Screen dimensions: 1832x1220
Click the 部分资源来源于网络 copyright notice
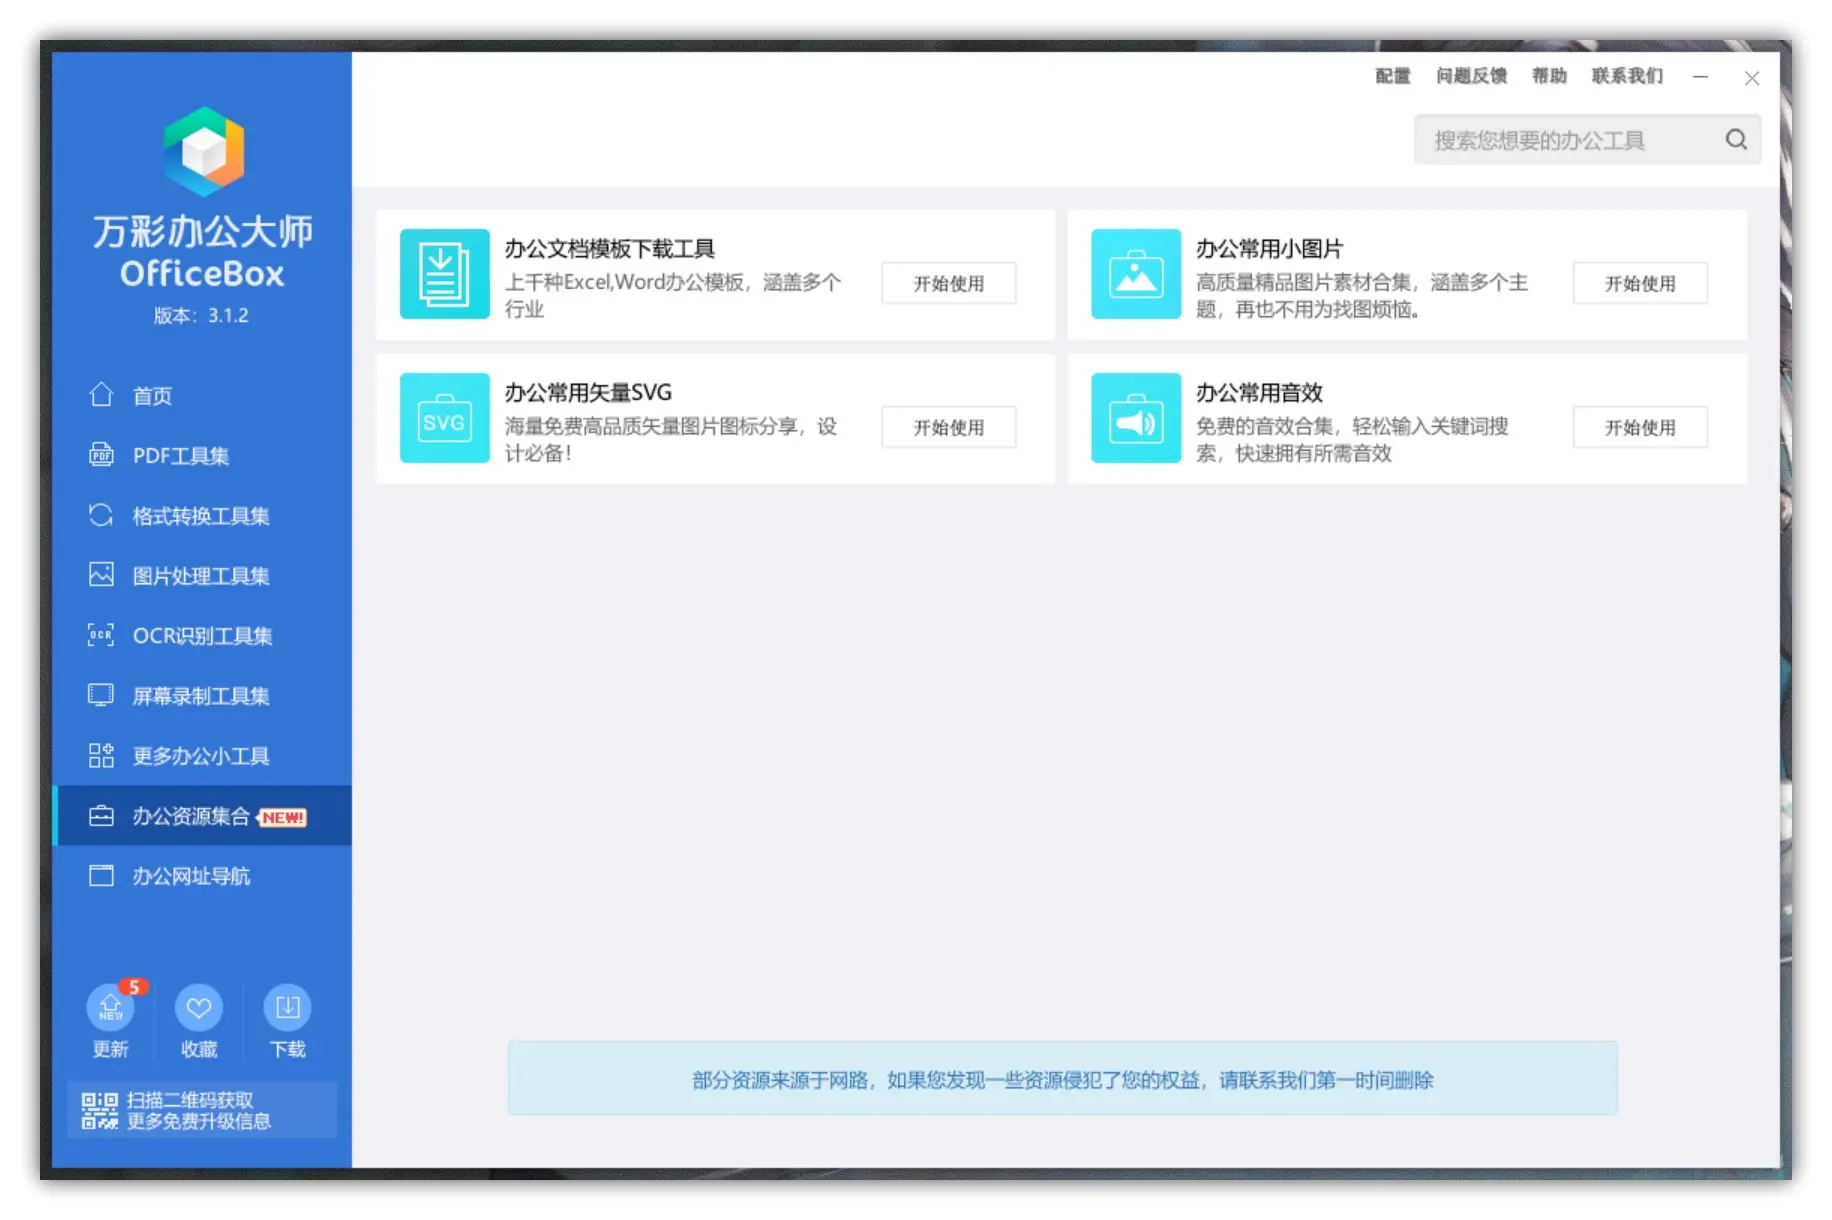pos(1062,1079)
